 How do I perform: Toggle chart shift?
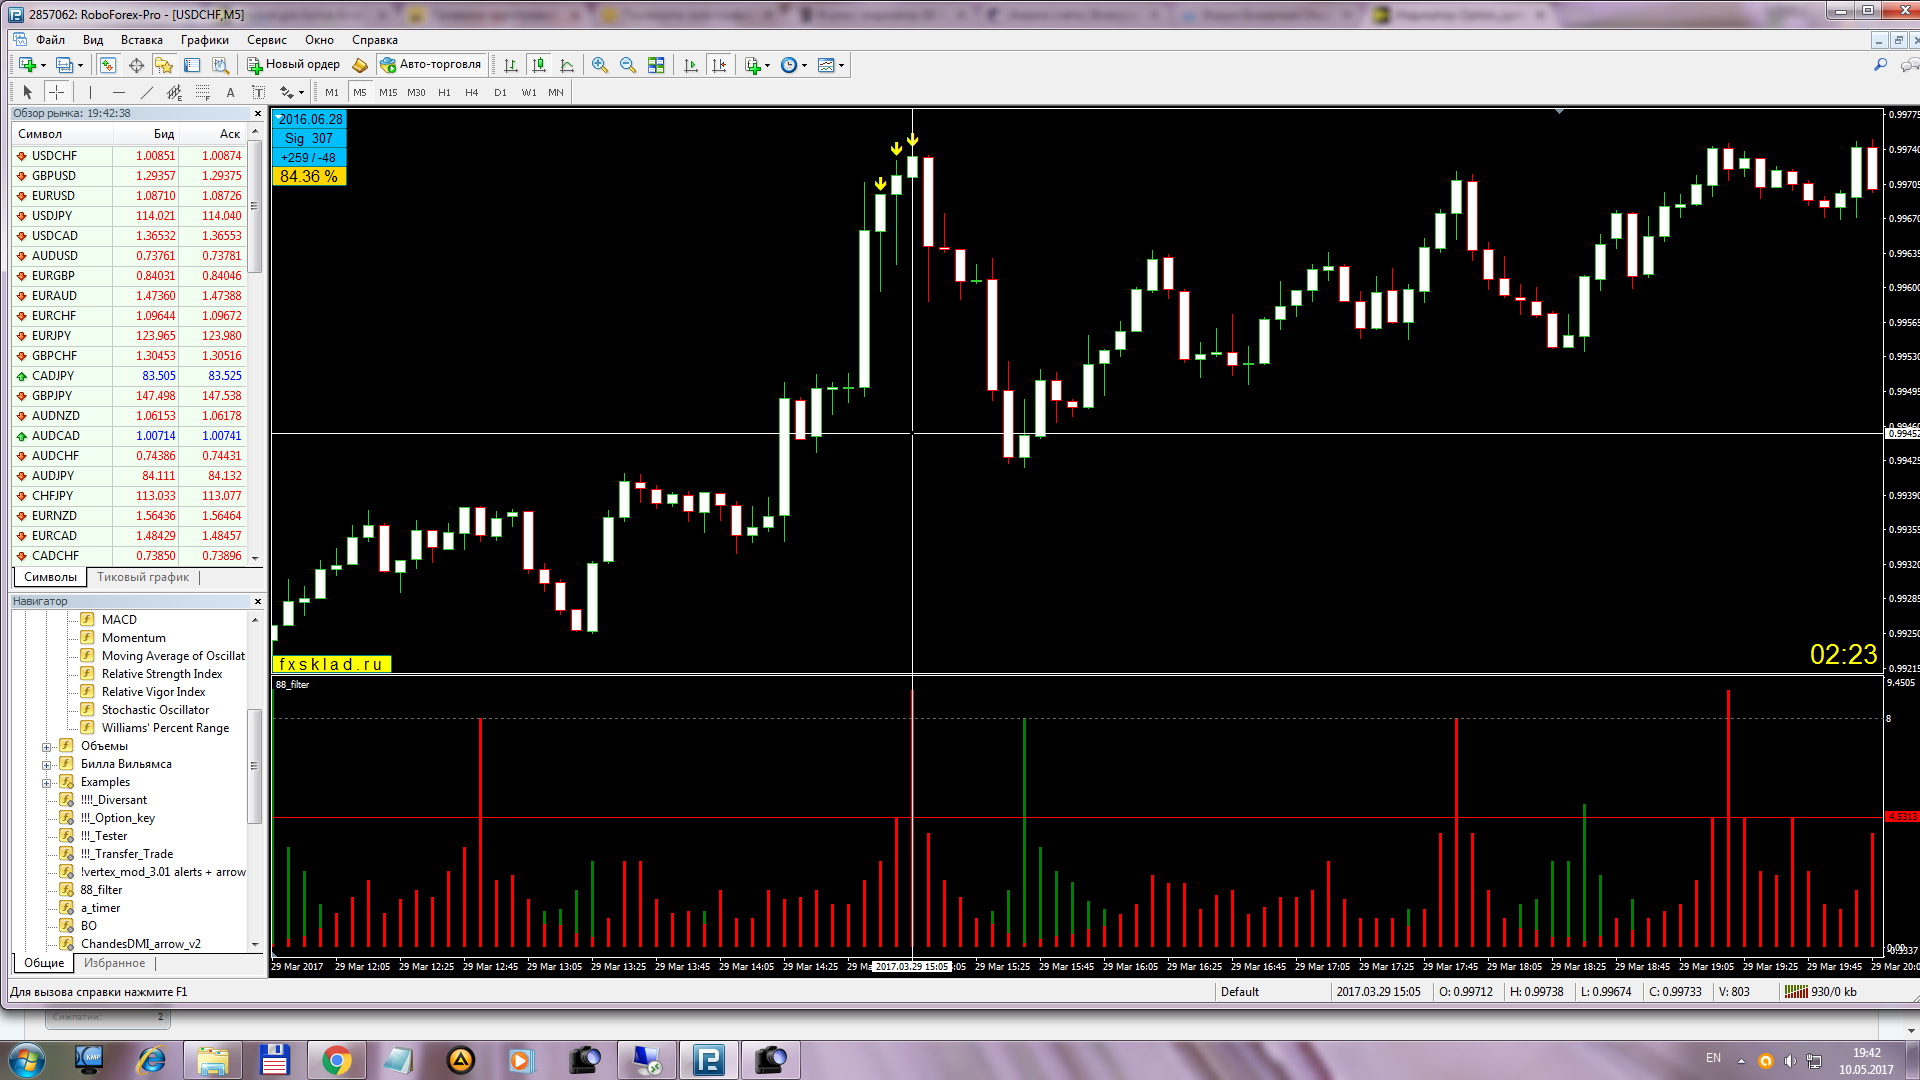coord(719,65)
